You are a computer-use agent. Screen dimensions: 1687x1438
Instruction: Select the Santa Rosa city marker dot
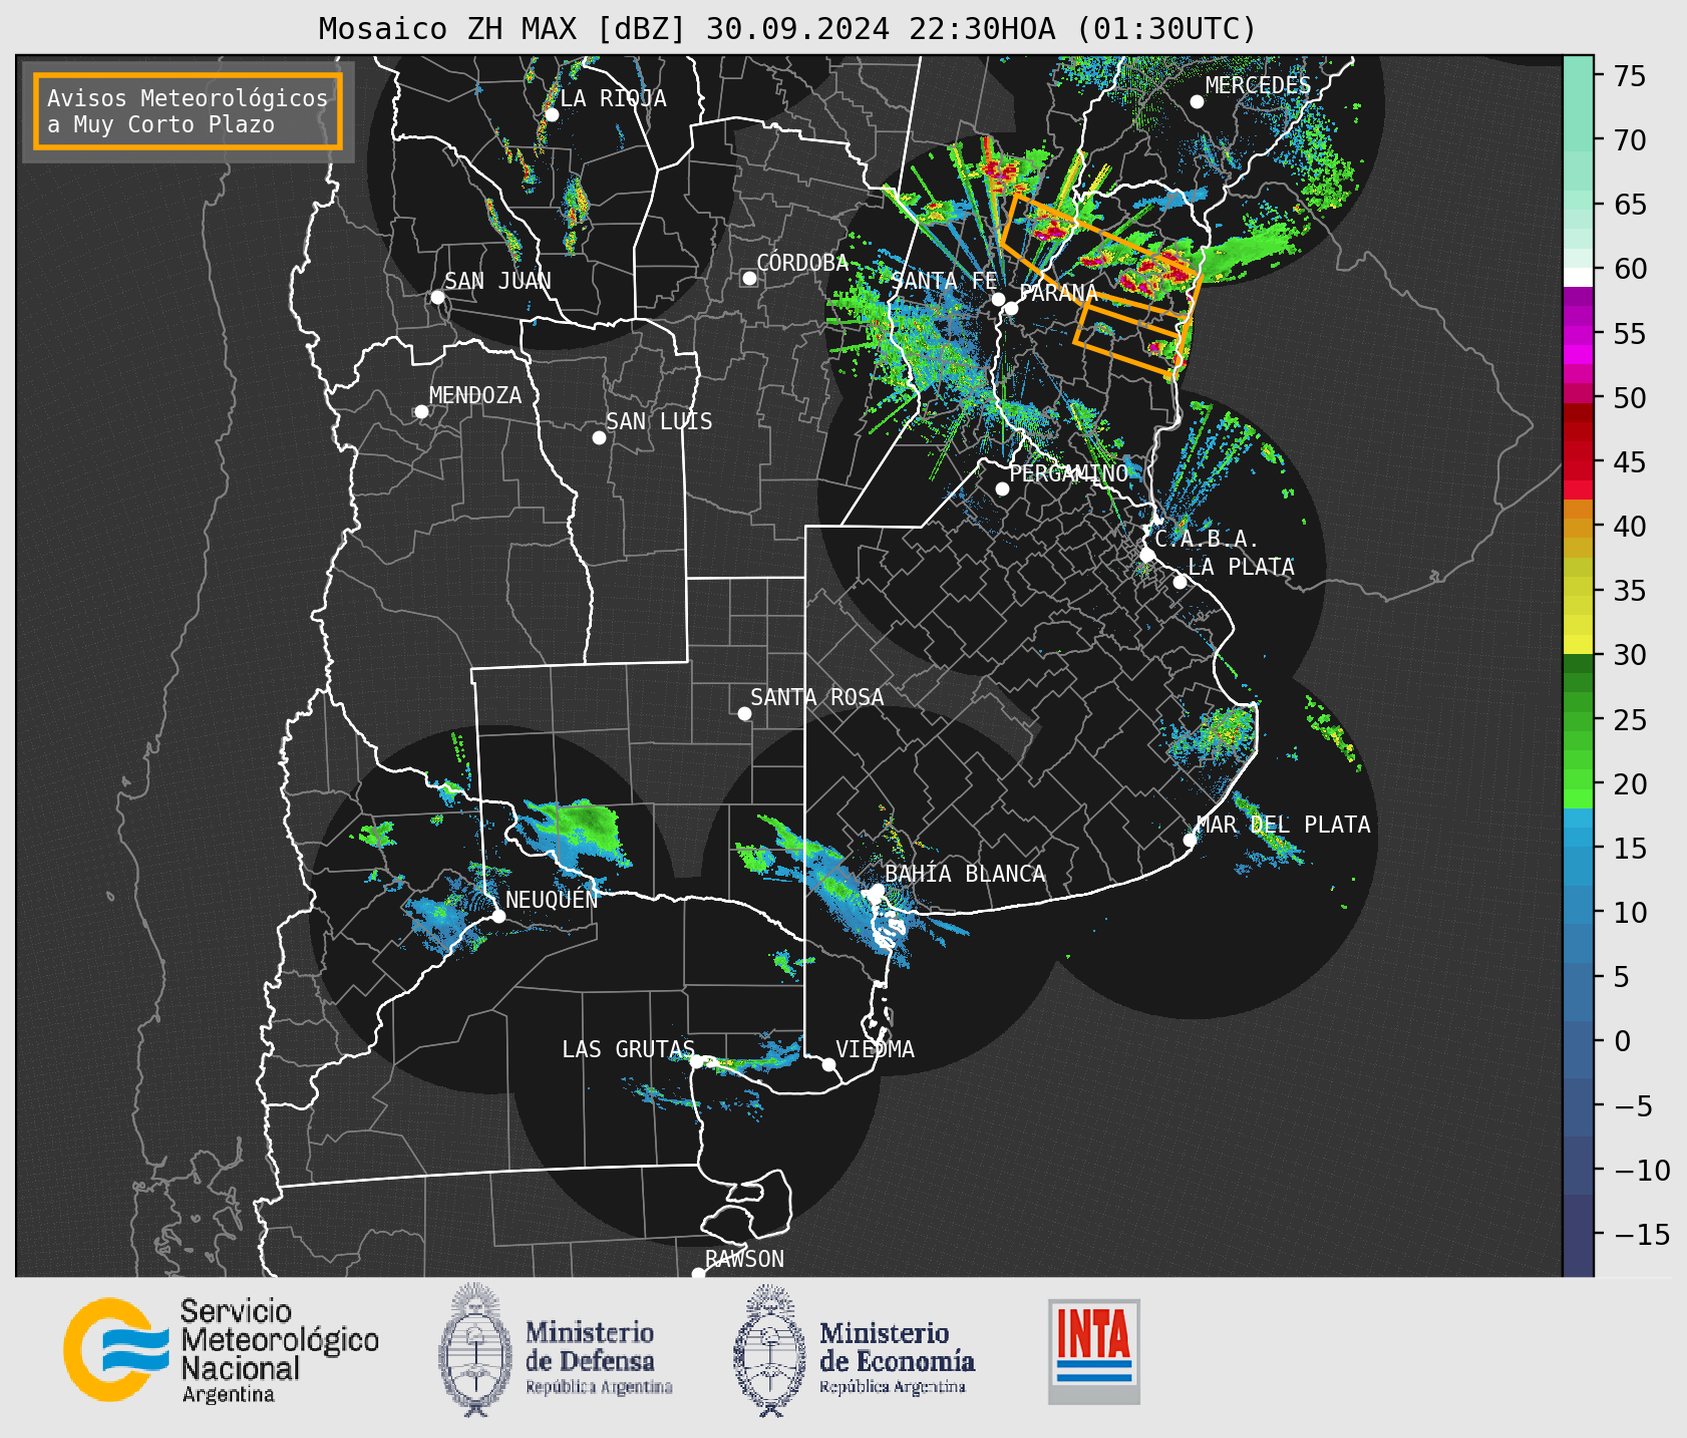pyautogui.click(x=744, y=714)
